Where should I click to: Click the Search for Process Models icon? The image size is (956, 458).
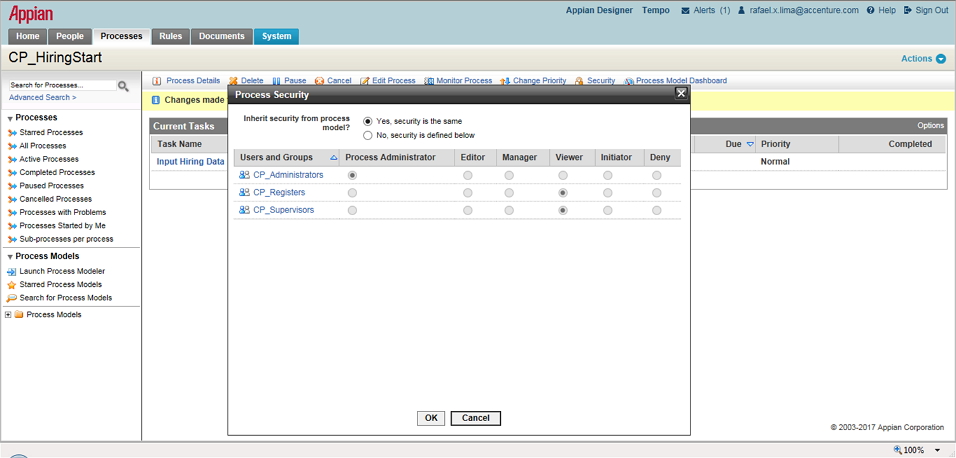pos(12,298)
